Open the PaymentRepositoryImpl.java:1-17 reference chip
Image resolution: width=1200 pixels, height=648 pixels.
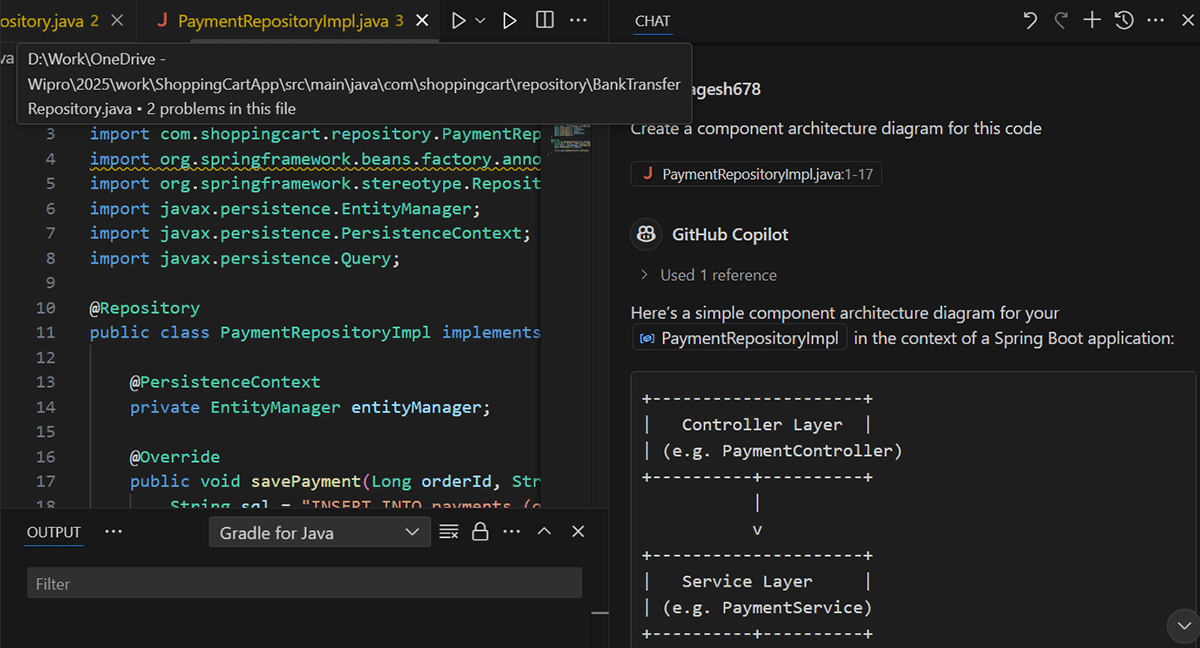pyautogui.click(x=756, y=175)
